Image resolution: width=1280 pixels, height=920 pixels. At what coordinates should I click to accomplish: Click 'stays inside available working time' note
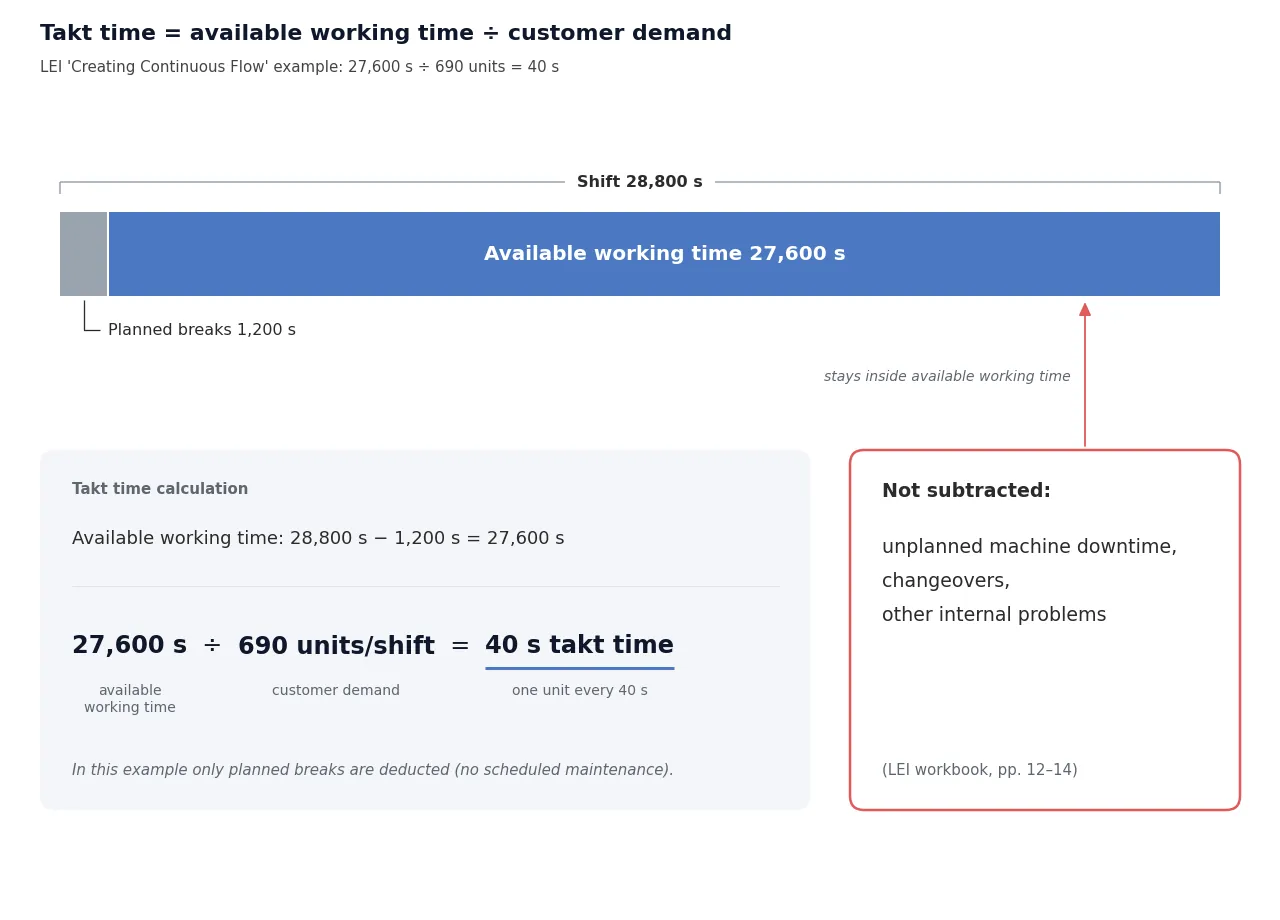pyautogui.click(x=947, y=377)
